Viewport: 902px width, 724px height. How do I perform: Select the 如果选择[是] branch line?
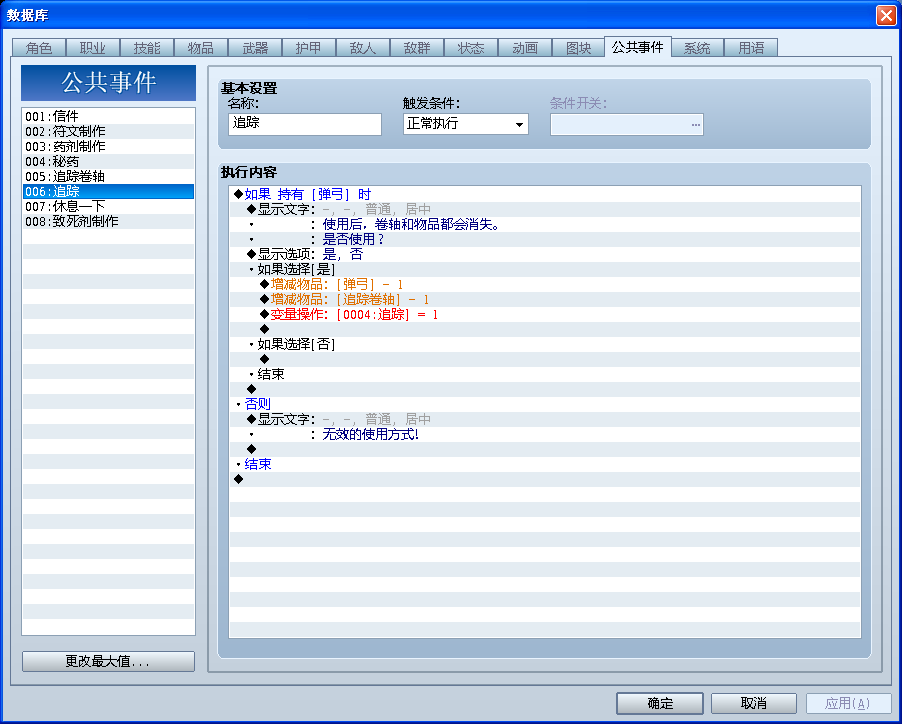pos(545,269)
